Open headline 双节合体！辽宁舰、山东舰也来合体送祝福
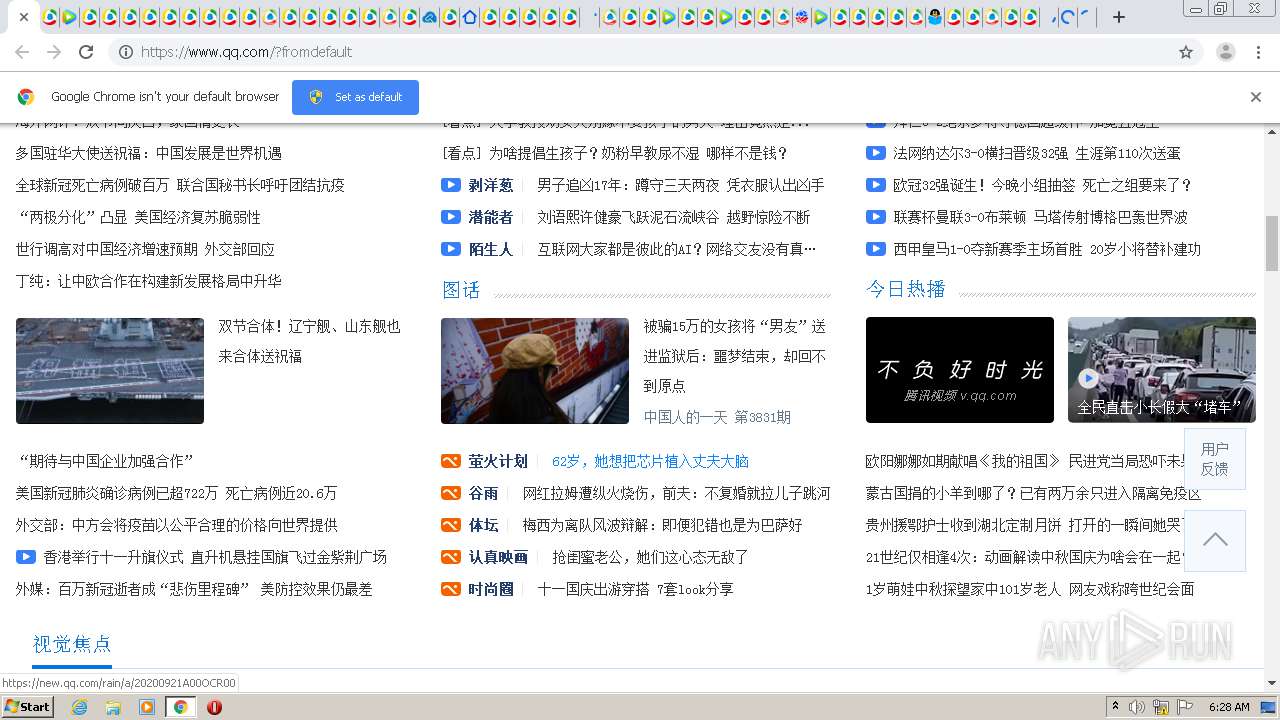Image resolution: width=1280 pixels, height=720 pixels. tap(310, 341)
